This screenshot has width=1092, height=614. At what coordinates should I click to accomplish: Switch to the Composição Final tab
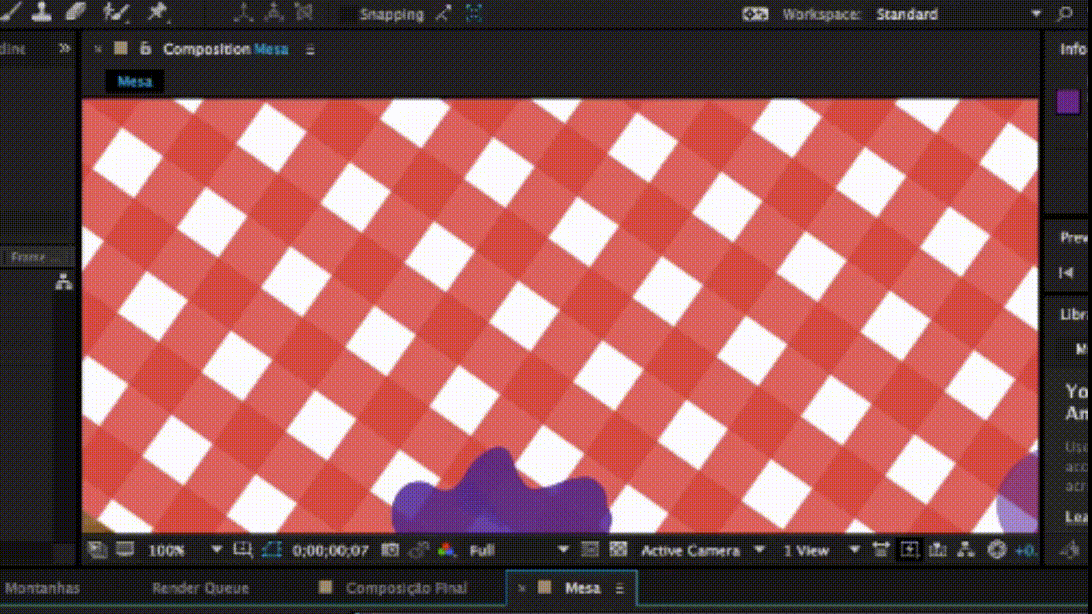point(405,588)
